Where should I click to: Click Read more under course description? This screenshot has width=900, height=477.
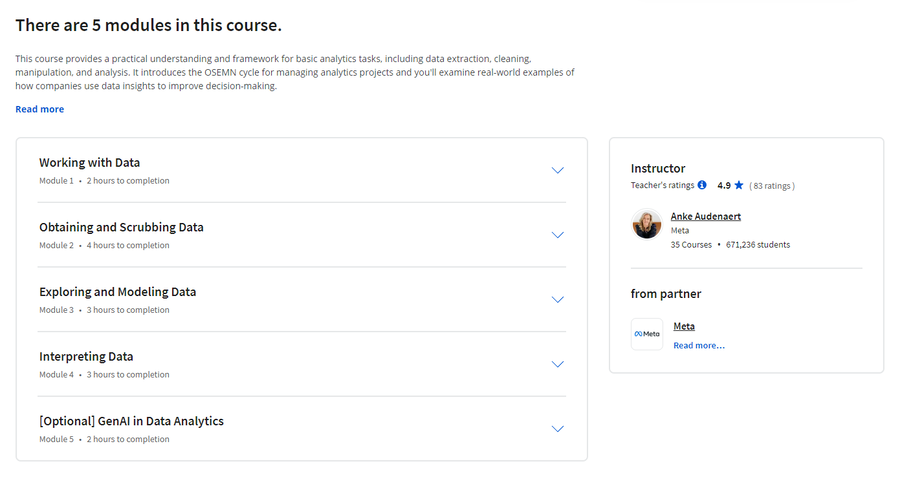click(40, 109)
